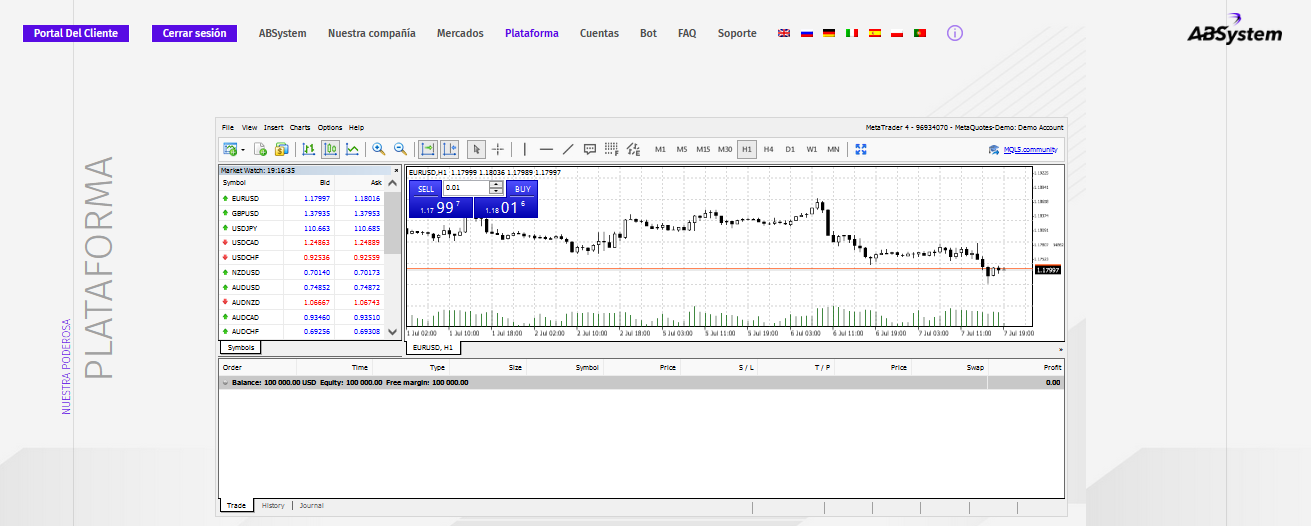Zoom in the chart with magnifier plus
This screenshot has height=526, width=1311.
(378, 149)
